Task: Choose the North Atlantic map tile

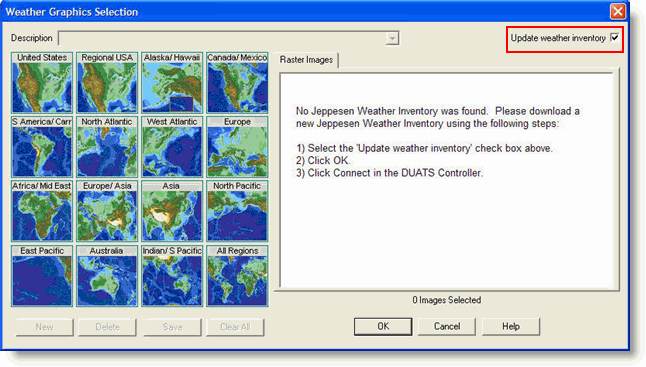Action: 107,147
